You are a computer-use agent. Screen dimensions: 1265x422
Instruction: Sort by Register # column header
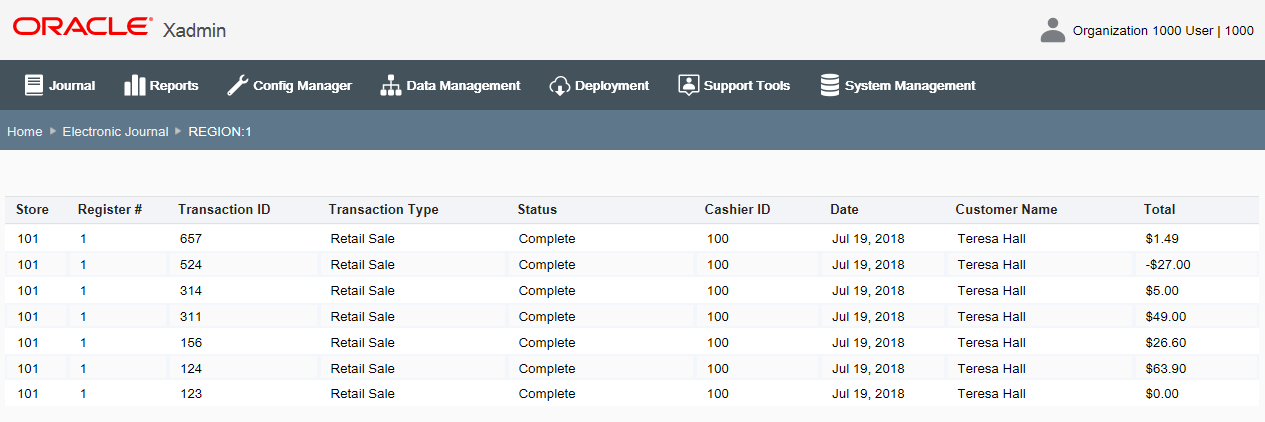[x=110, y=209]
